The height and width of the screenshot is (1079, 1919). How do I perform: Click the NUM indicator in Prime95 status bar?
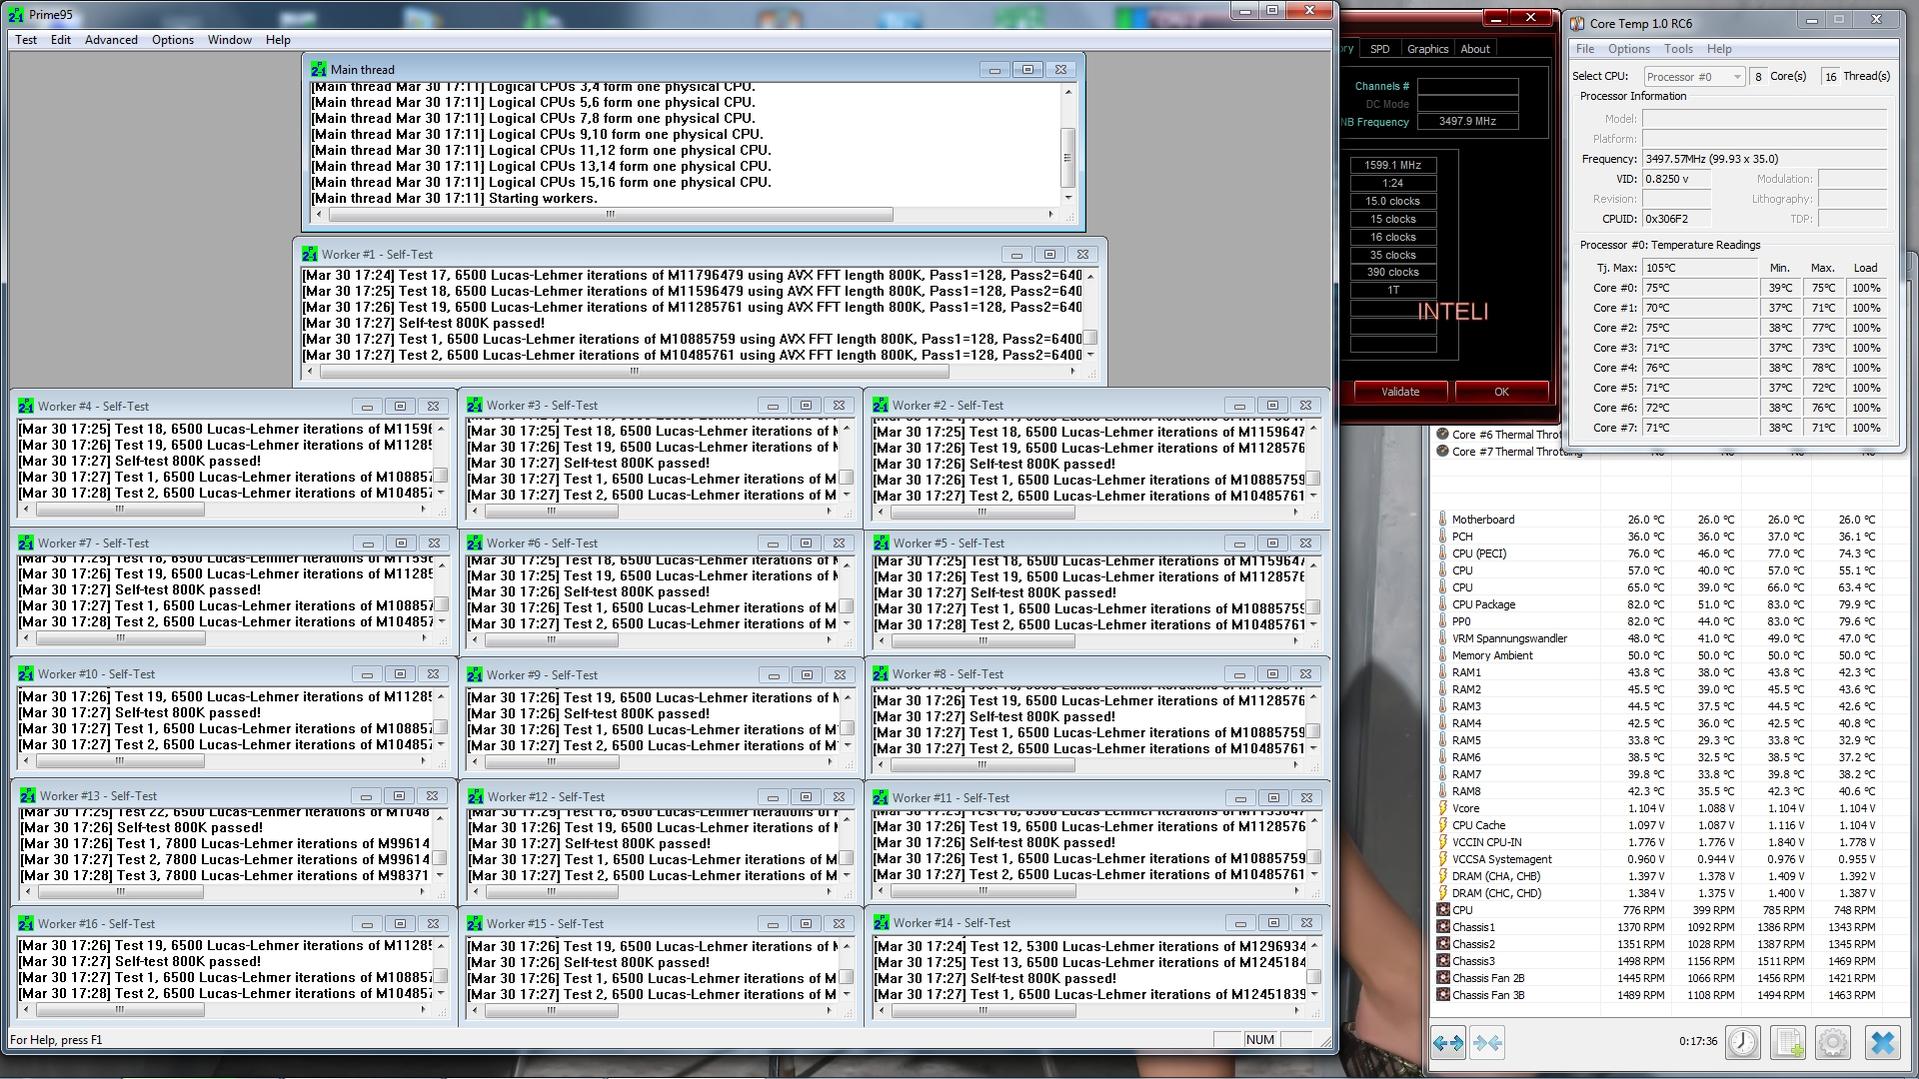point(1260,1040)
